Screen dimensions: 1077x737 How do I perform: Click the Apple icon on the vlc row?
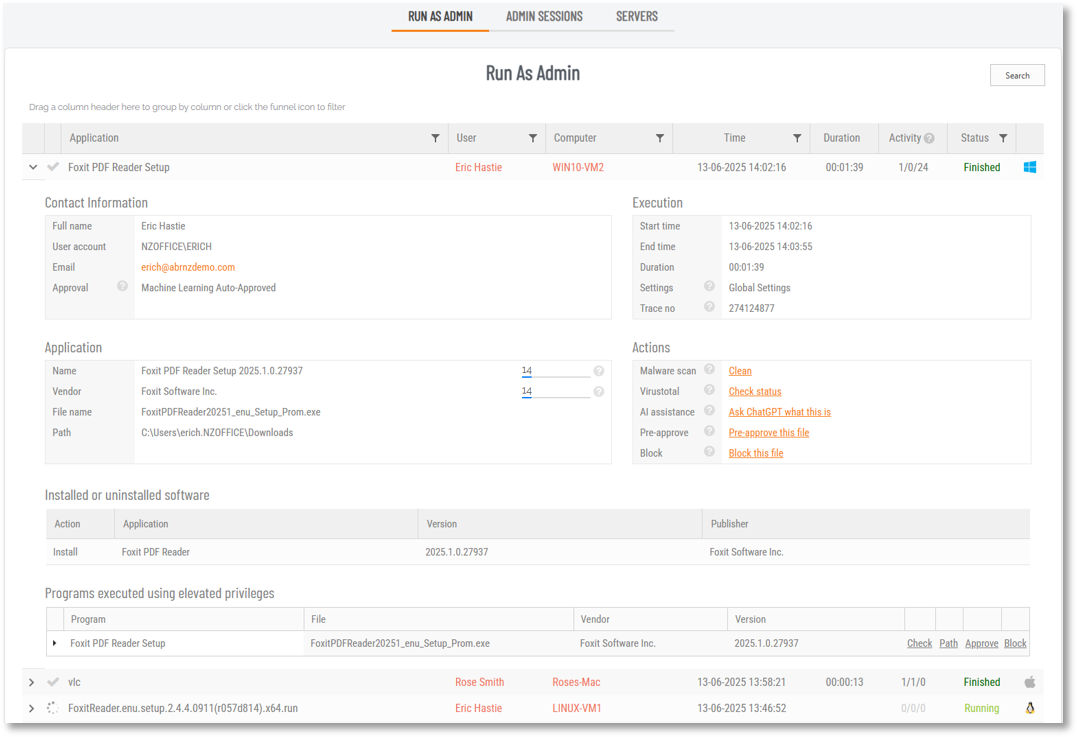(x=1030, y=682)
